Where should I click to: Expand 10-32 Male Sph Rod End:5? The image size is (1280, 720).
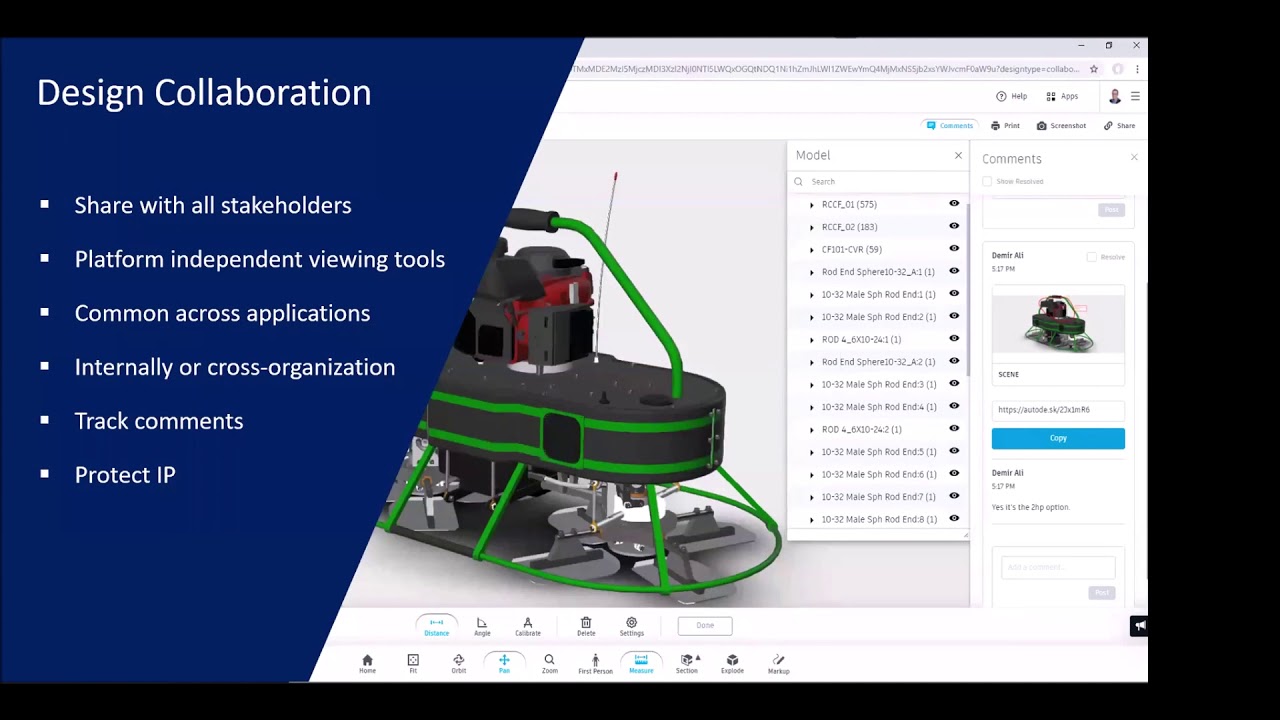coord(812,452)
